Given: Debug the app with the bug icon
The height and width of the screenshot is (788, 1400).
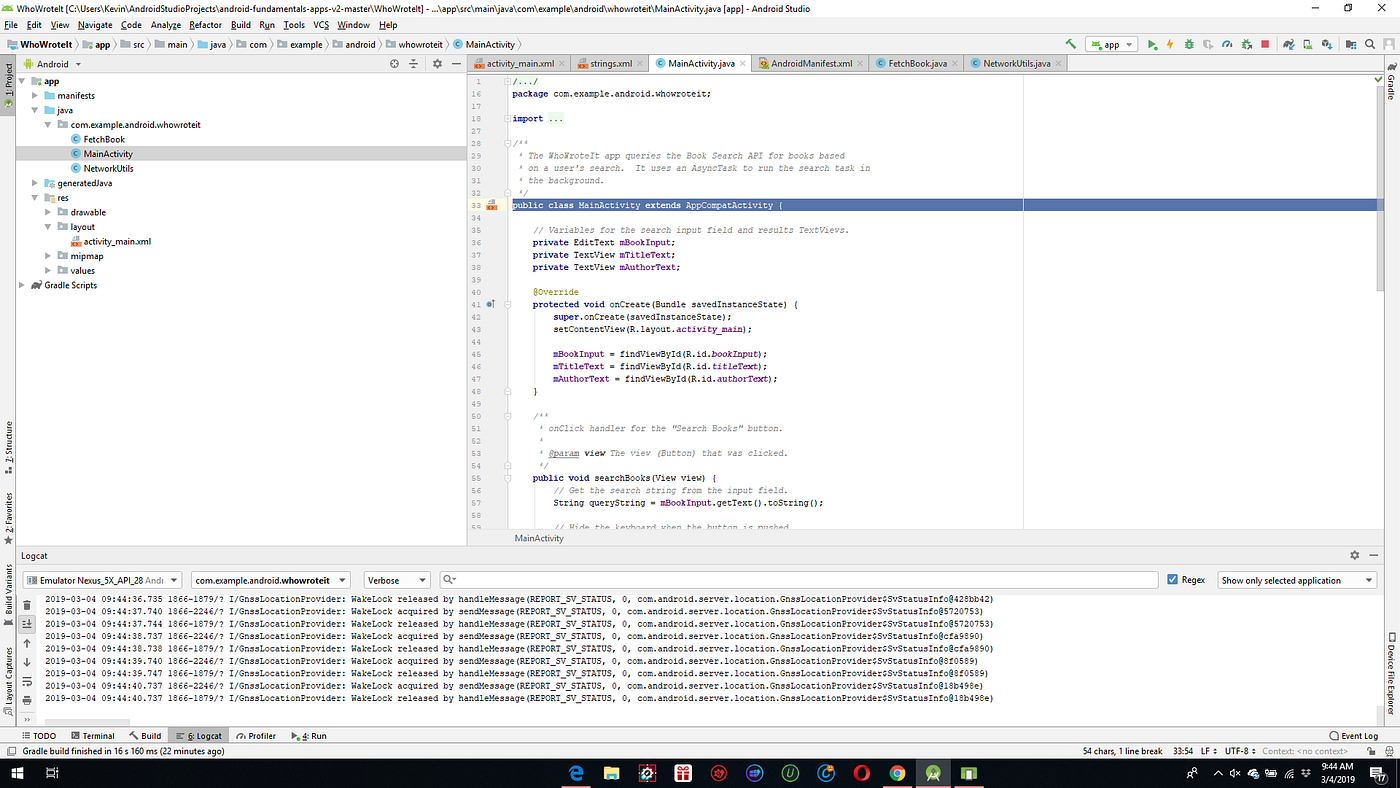Looking at the screenshot, I should click(x=1190, y=44).
